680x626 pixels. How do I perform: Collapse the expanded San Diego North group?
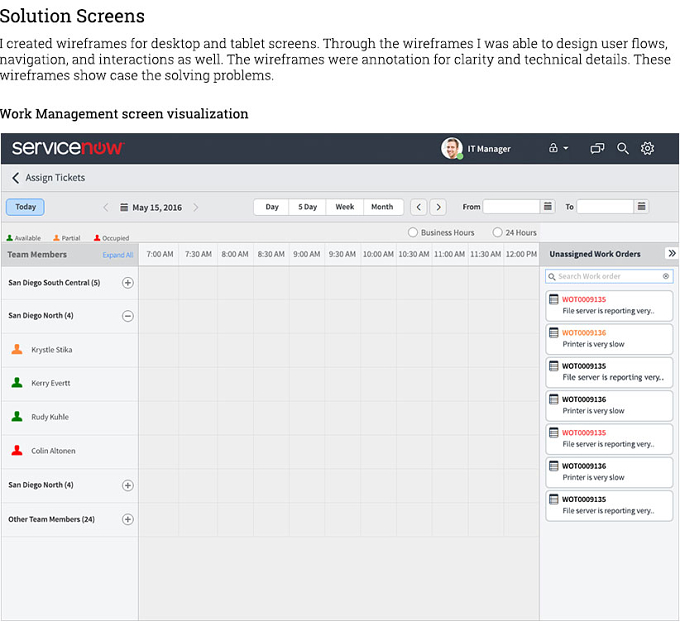click(x=128, y=316)
